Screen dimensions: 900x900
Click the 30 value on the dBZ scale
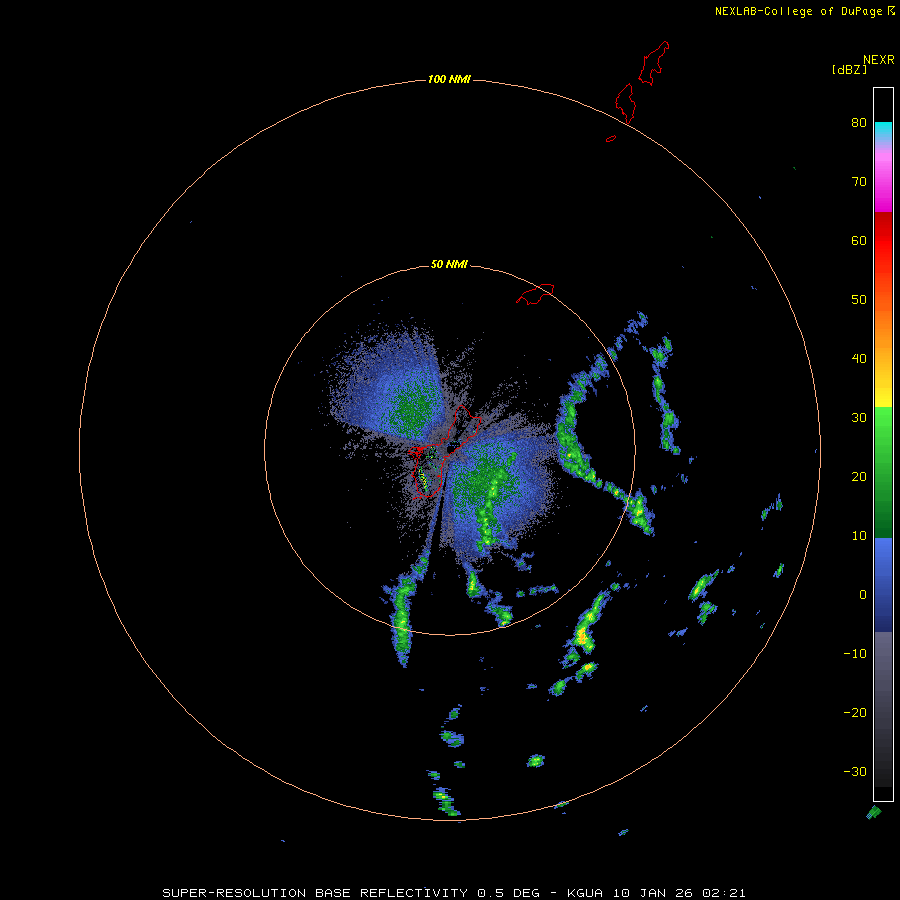point(859,418)
